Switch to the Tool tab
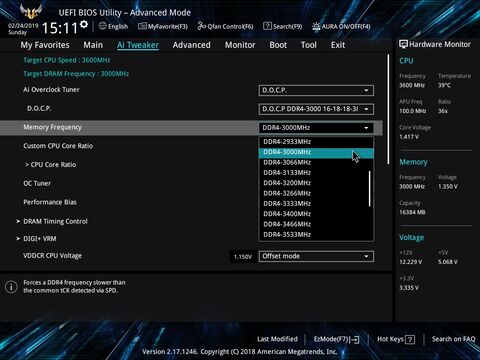Image resolution: width=480 pixels, height=360 pixels. tap(309, 45)
